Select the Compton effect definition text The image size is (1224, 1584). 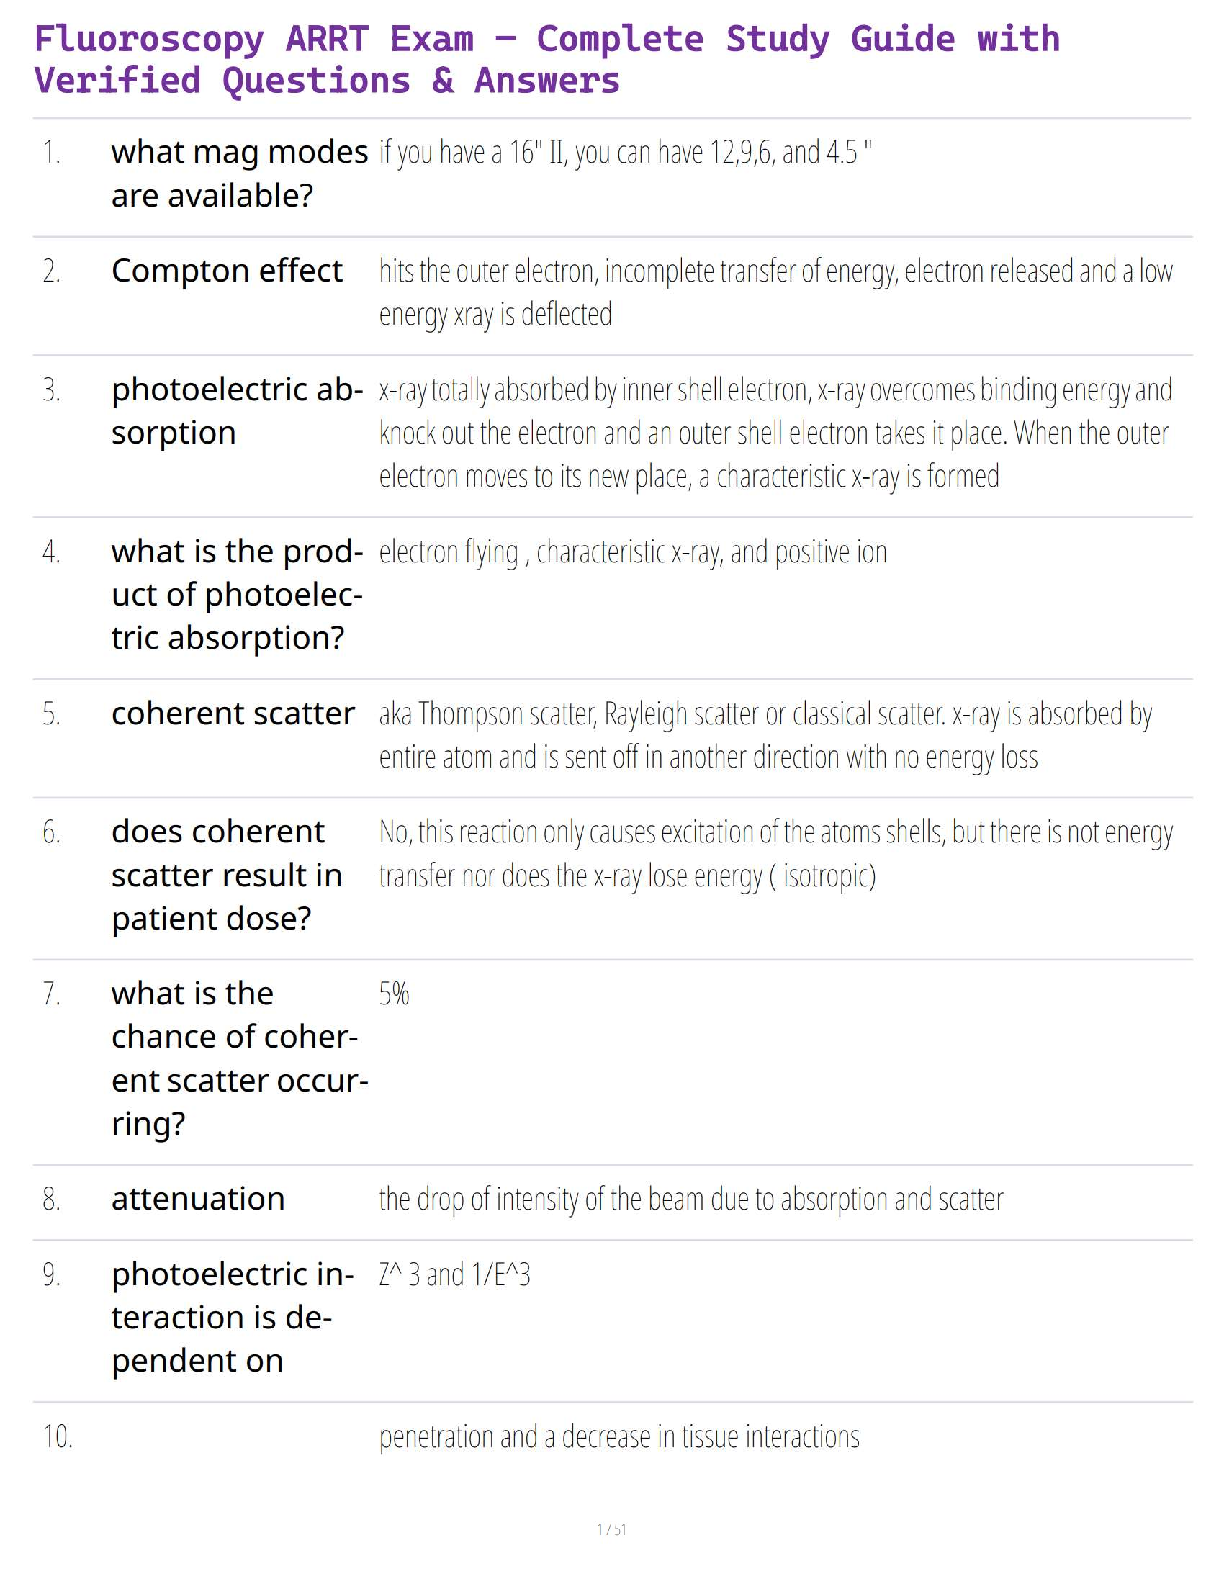(775, 292)
